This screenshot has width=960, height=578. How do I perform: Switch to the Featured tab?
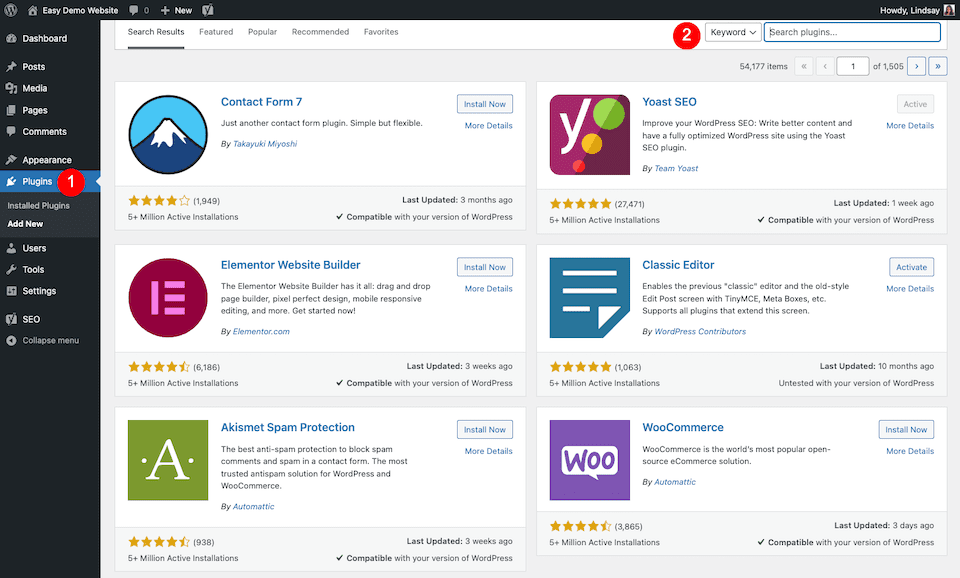point(215,31)
